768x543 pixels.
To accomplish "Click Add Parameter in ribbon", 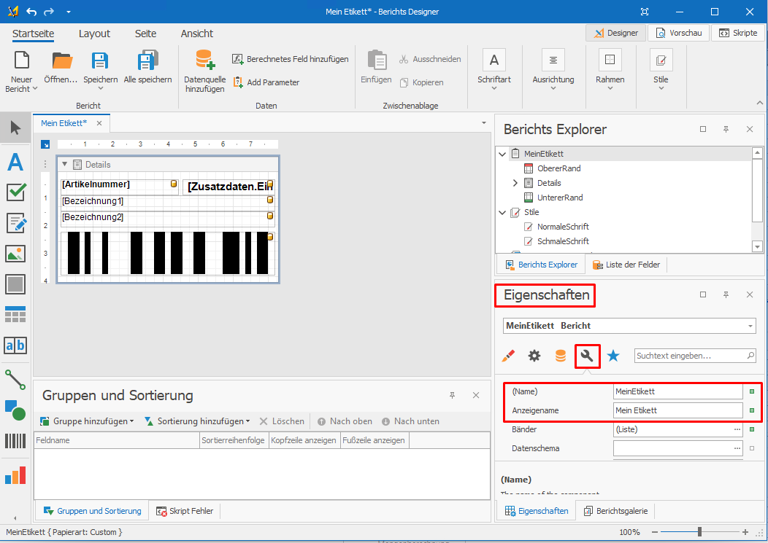I will pyautogui.click(x=266, y=82).
